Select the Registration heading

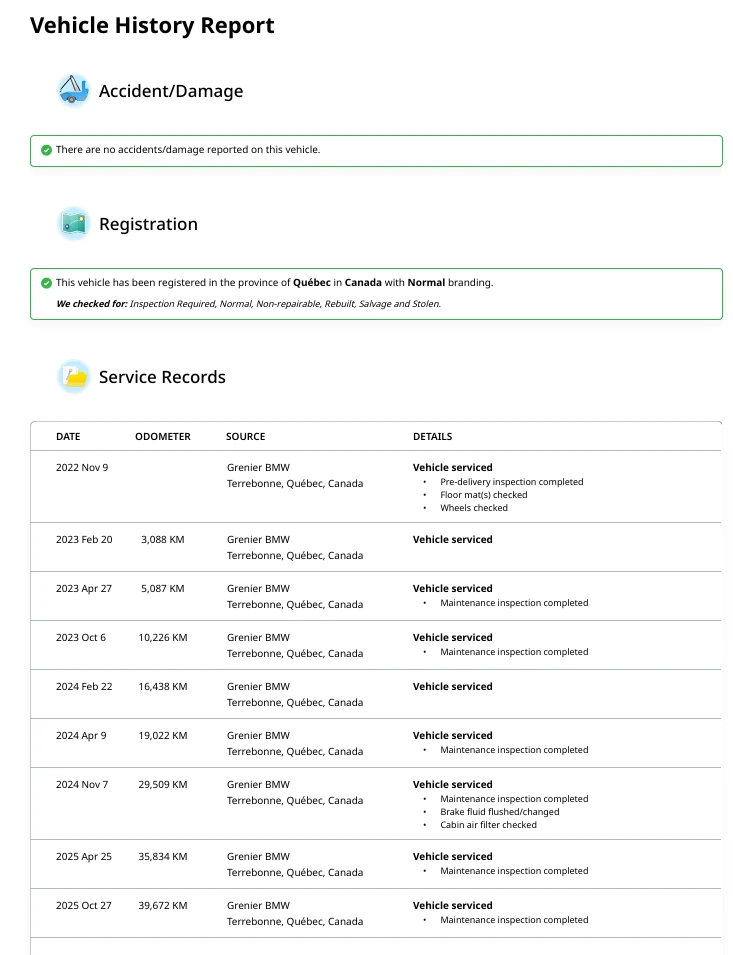pyautogui.click(x=149, y=224)
